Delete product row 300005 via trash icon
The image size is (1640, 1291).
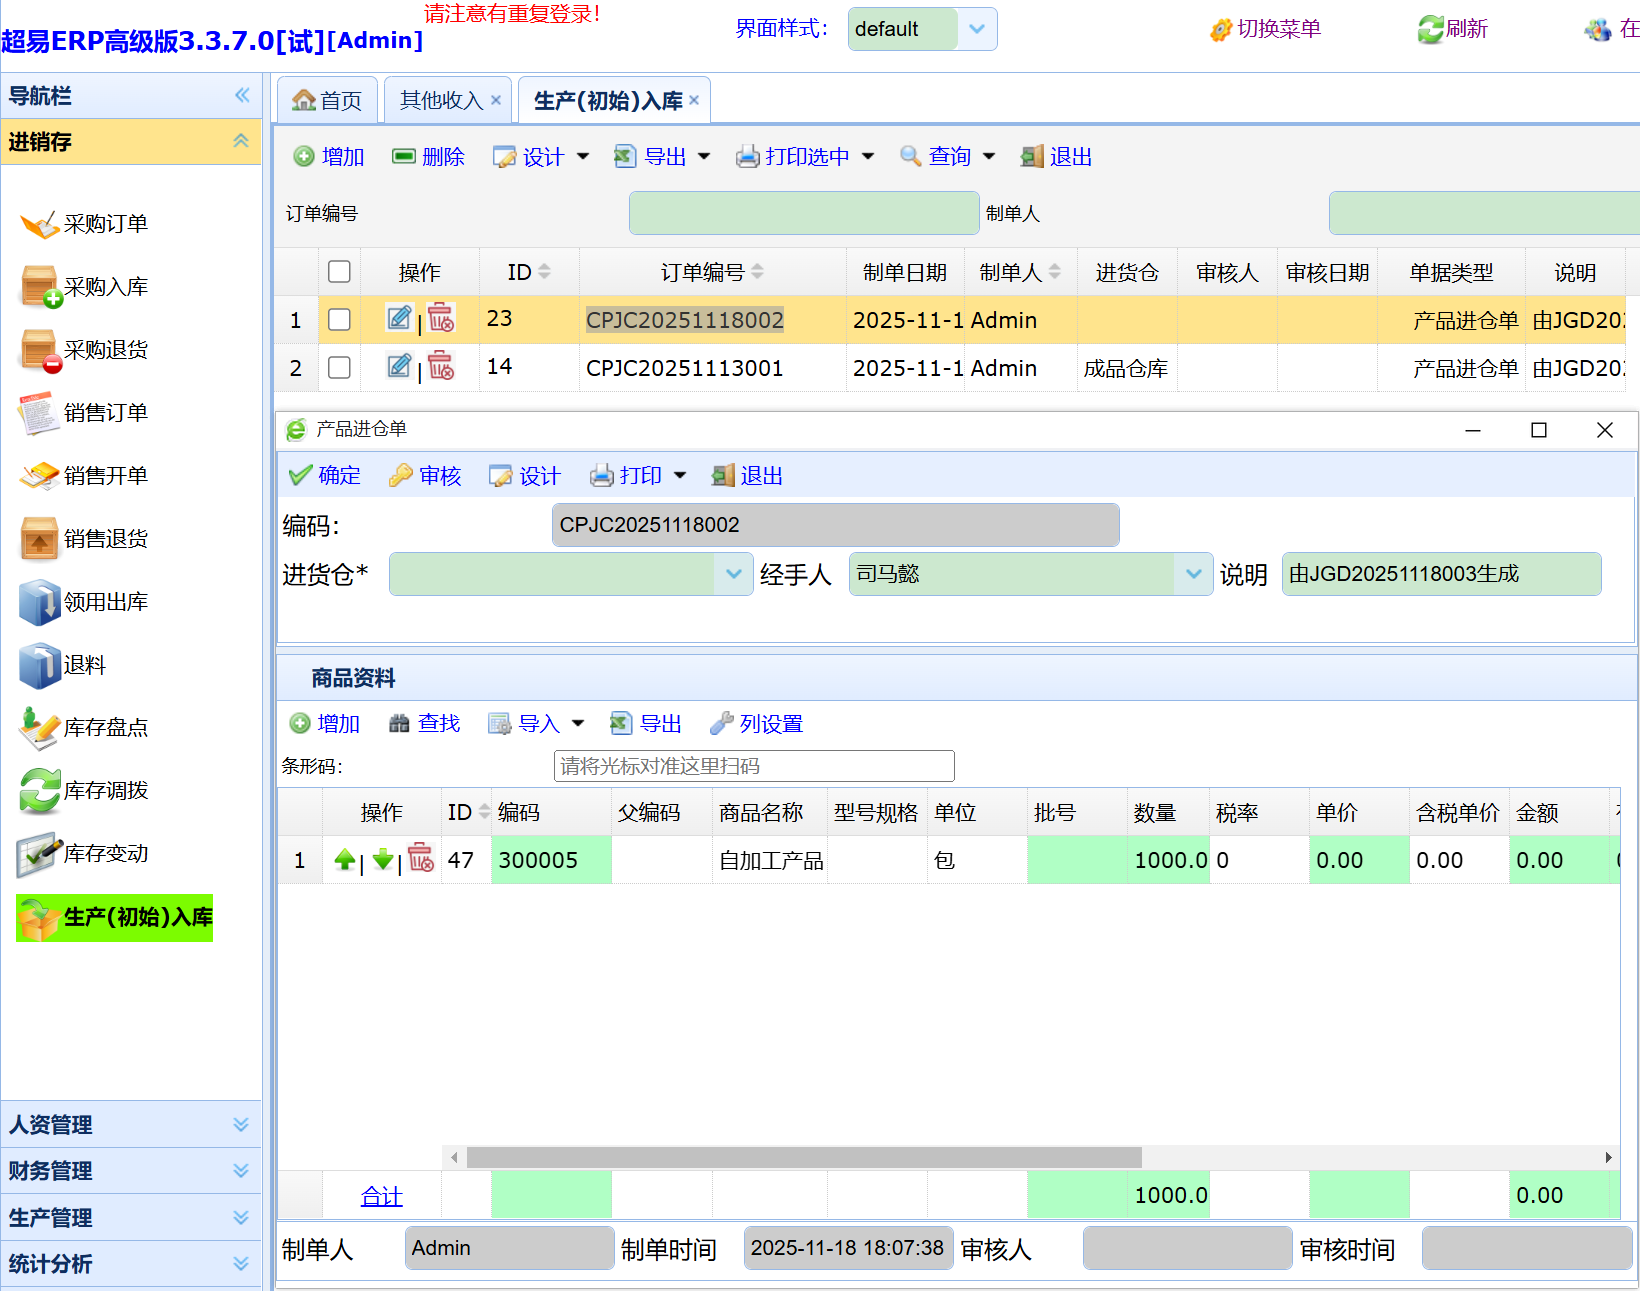tap(422, 859)
